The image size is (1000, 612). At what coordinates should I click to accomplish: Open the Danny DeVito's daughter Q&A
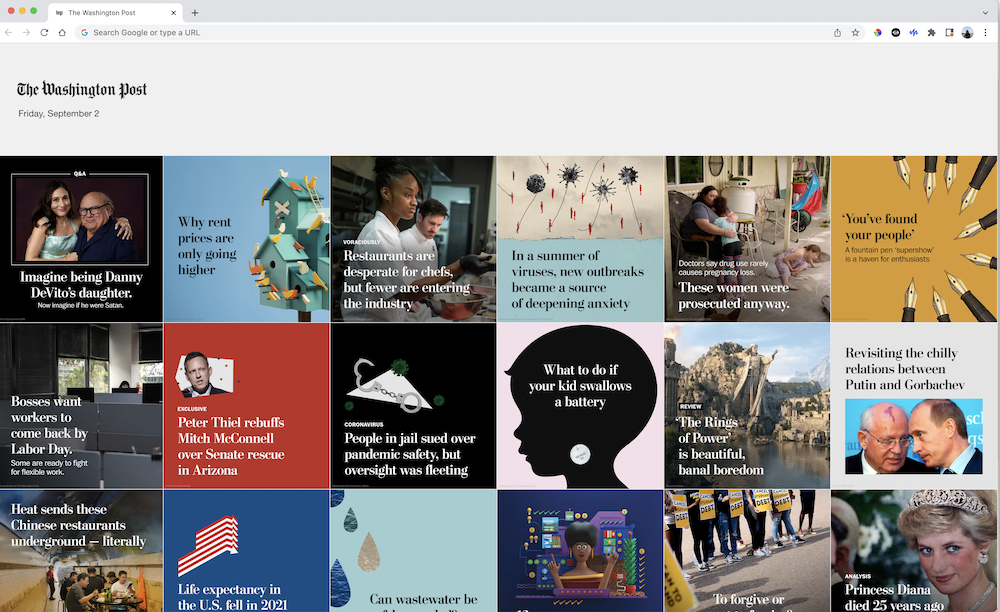tap(81, 239)
